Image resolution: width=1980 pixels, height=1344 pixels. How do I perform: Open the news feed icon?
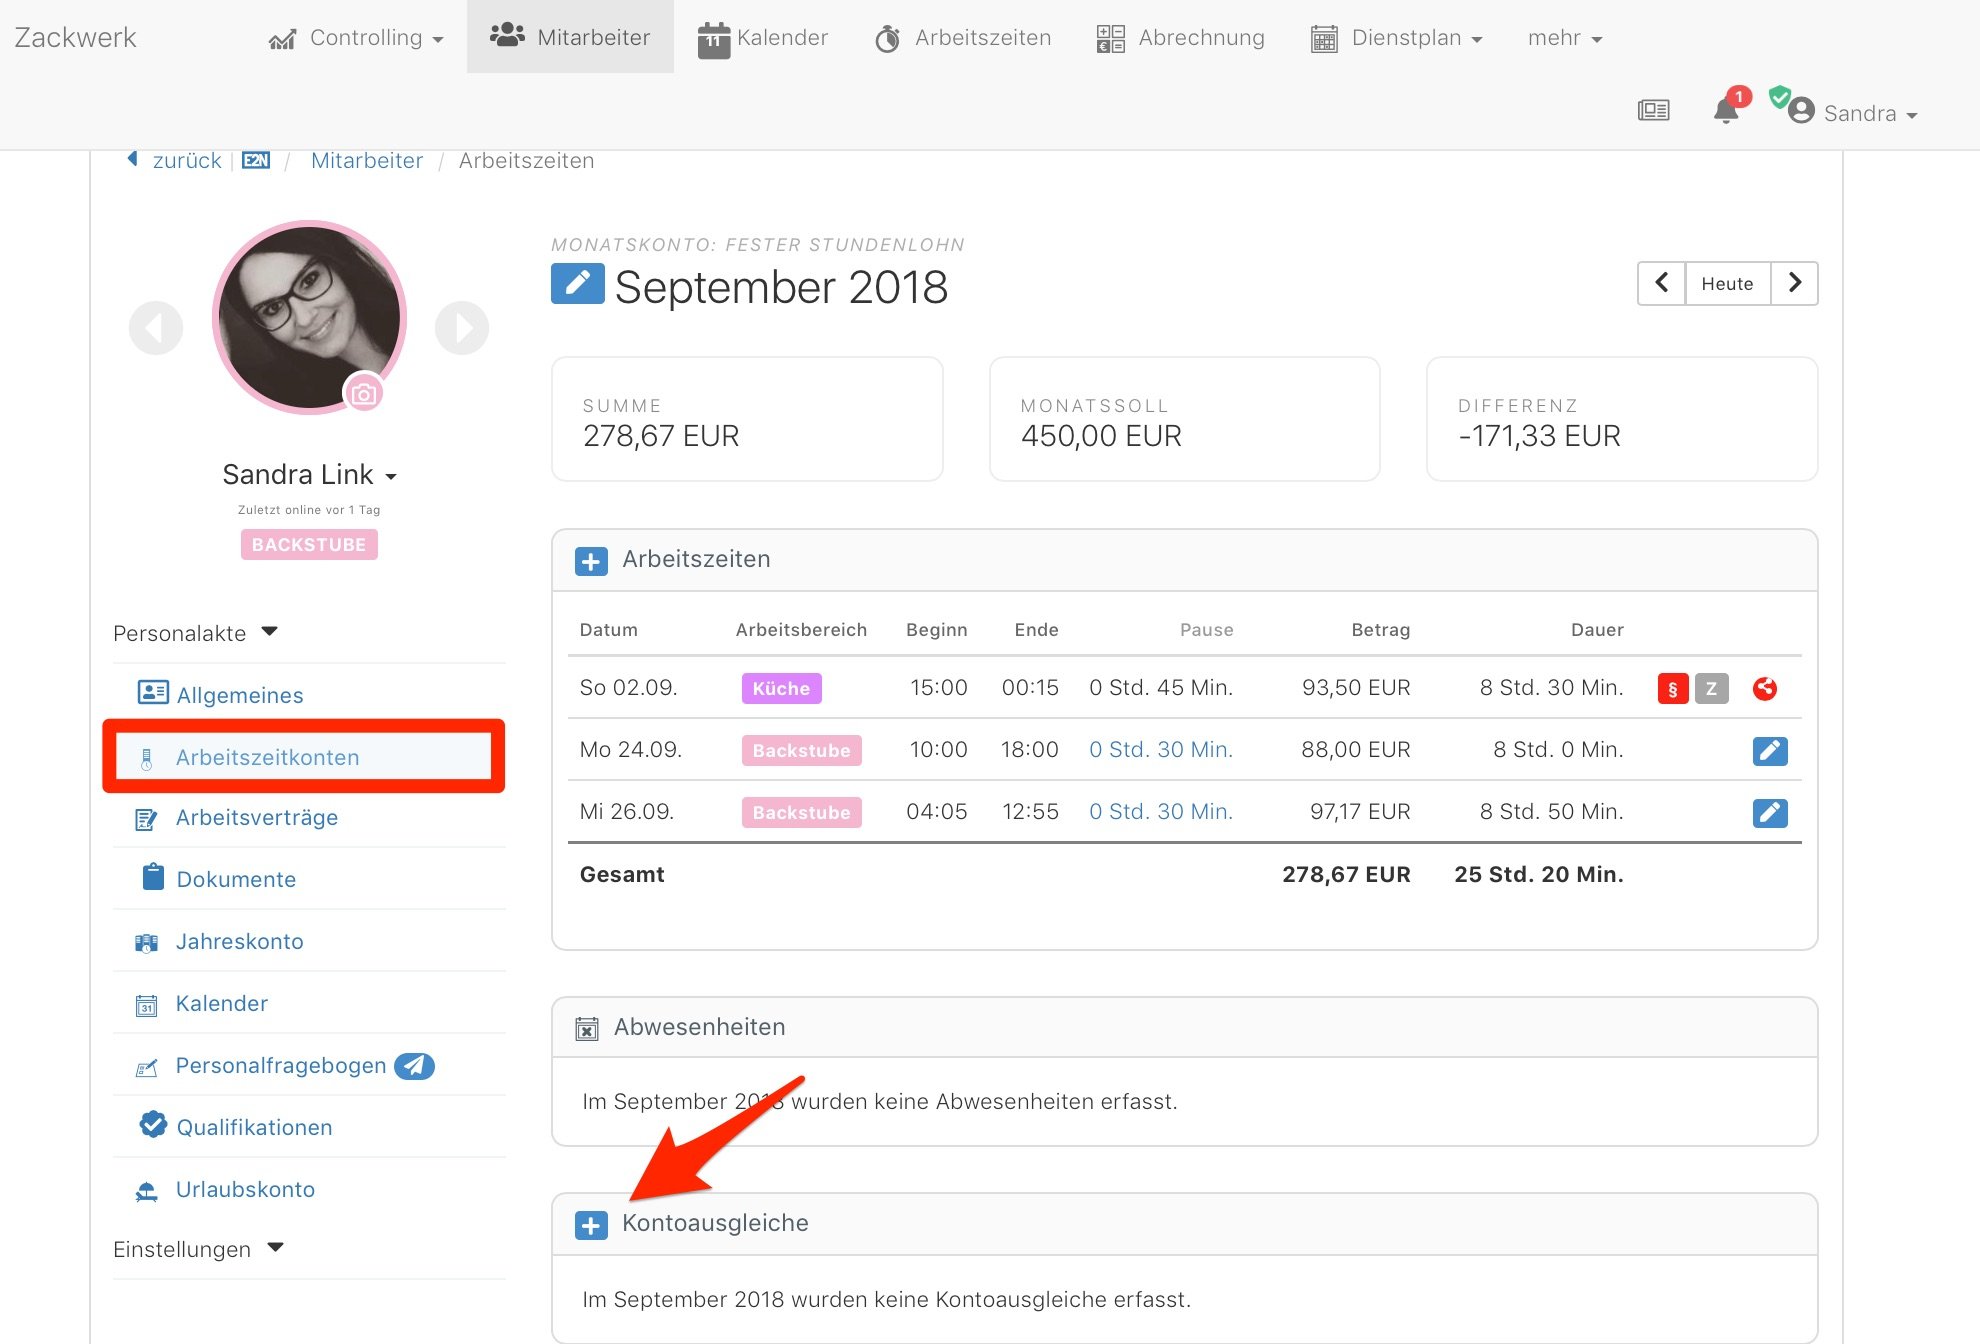click(1653, 110)
